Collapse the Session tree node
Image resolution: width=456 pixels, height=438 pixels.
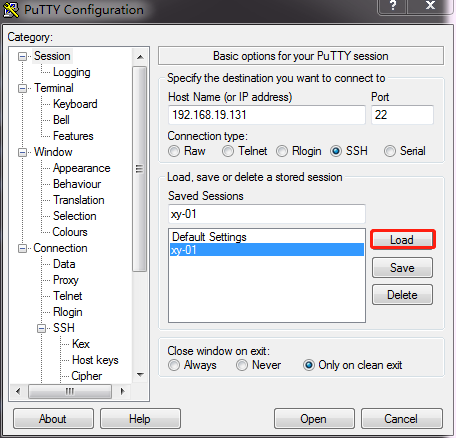22,56
